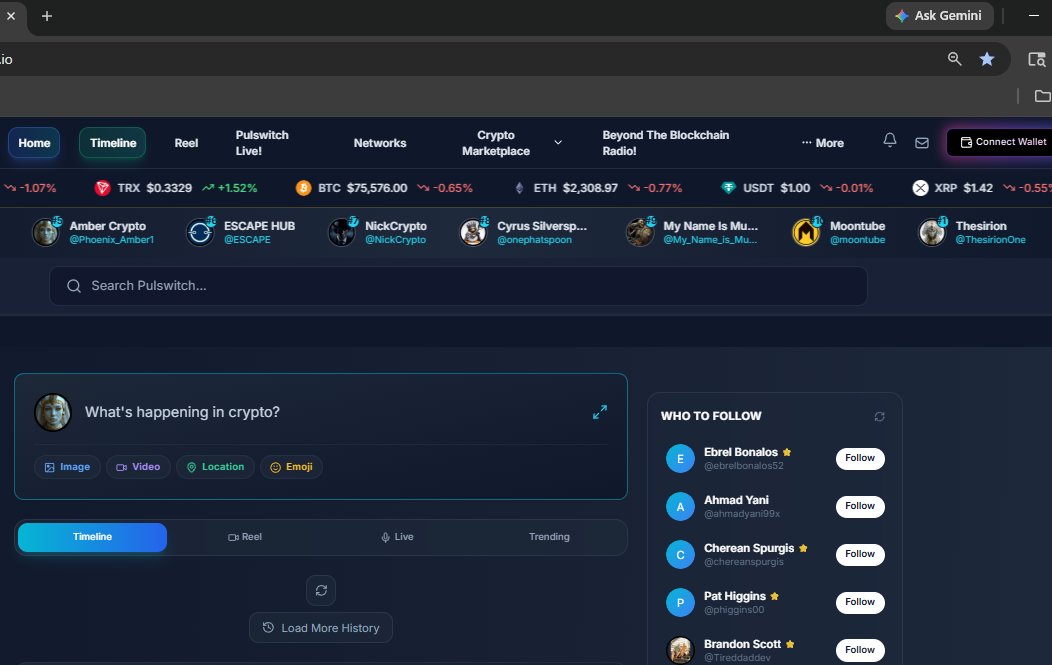
Task: Open the Emoji picker
Action: click(291, 467)
